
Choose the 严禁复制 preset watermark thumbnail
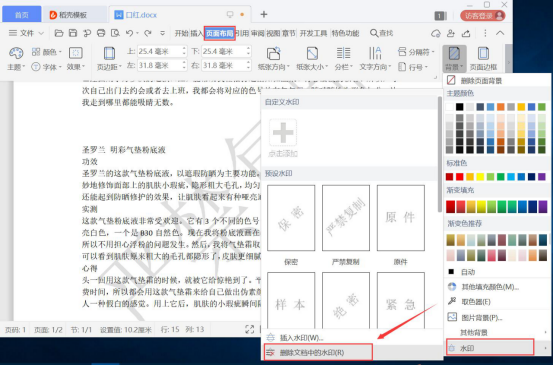coord(346,218)
